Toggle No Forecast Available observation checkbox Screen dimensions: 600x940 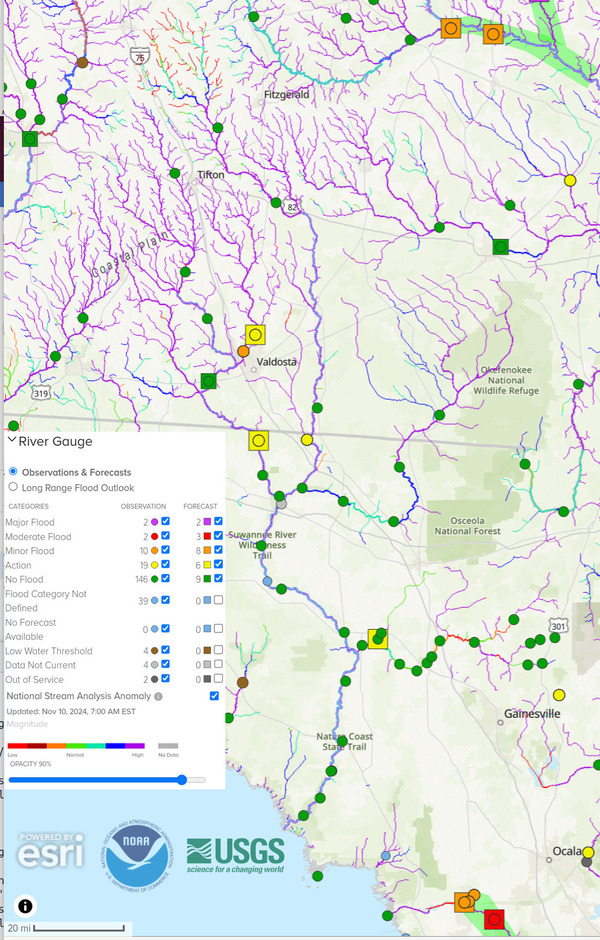click(x=165, y=628)
